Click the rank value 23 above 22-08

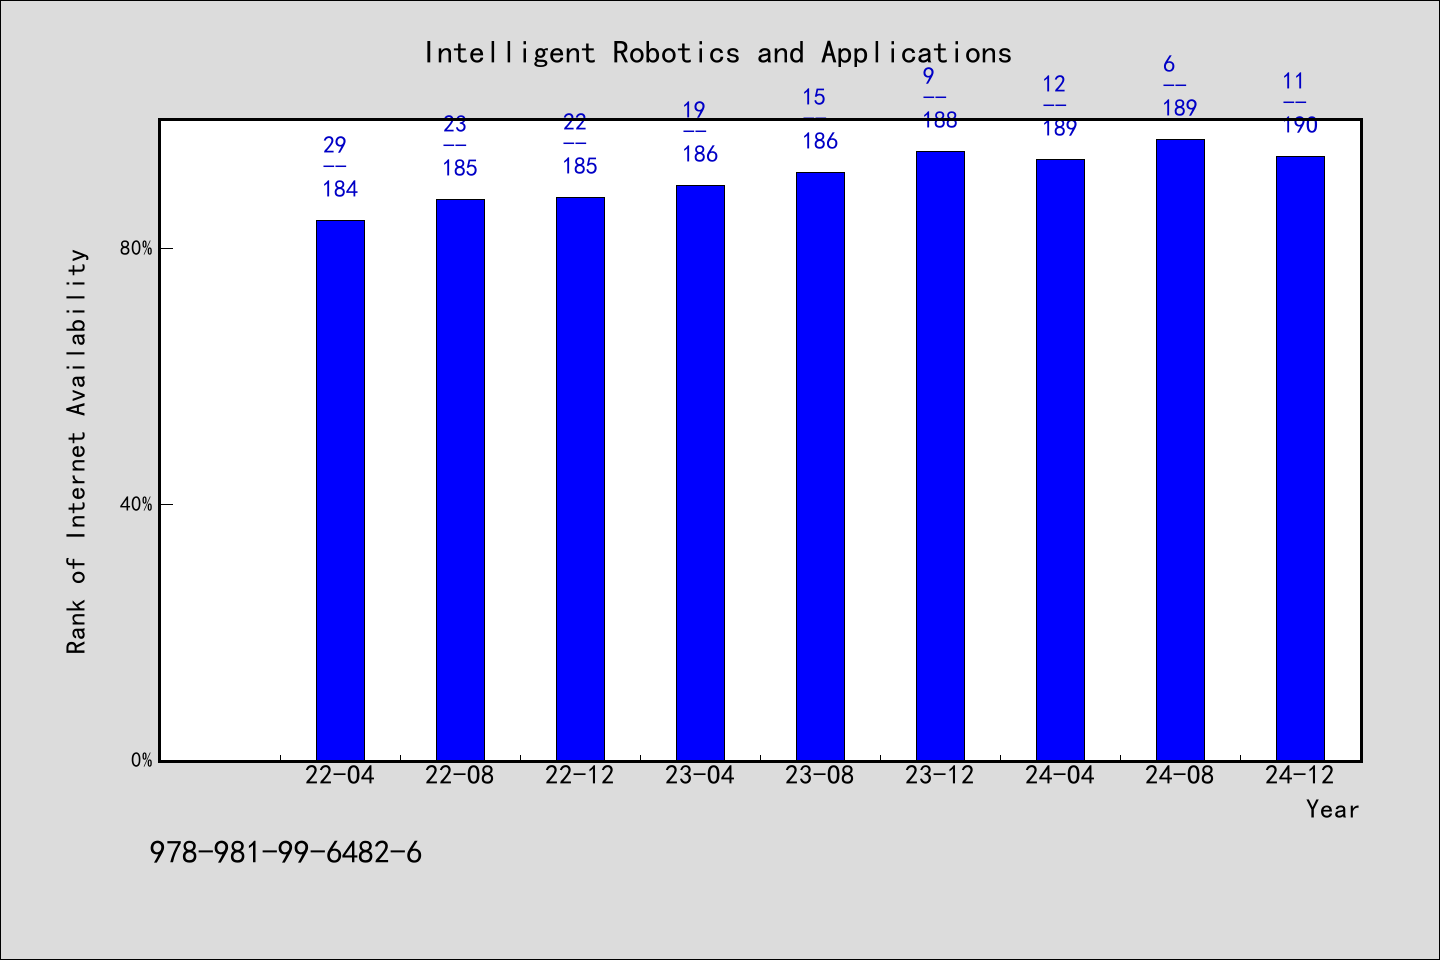454,124
